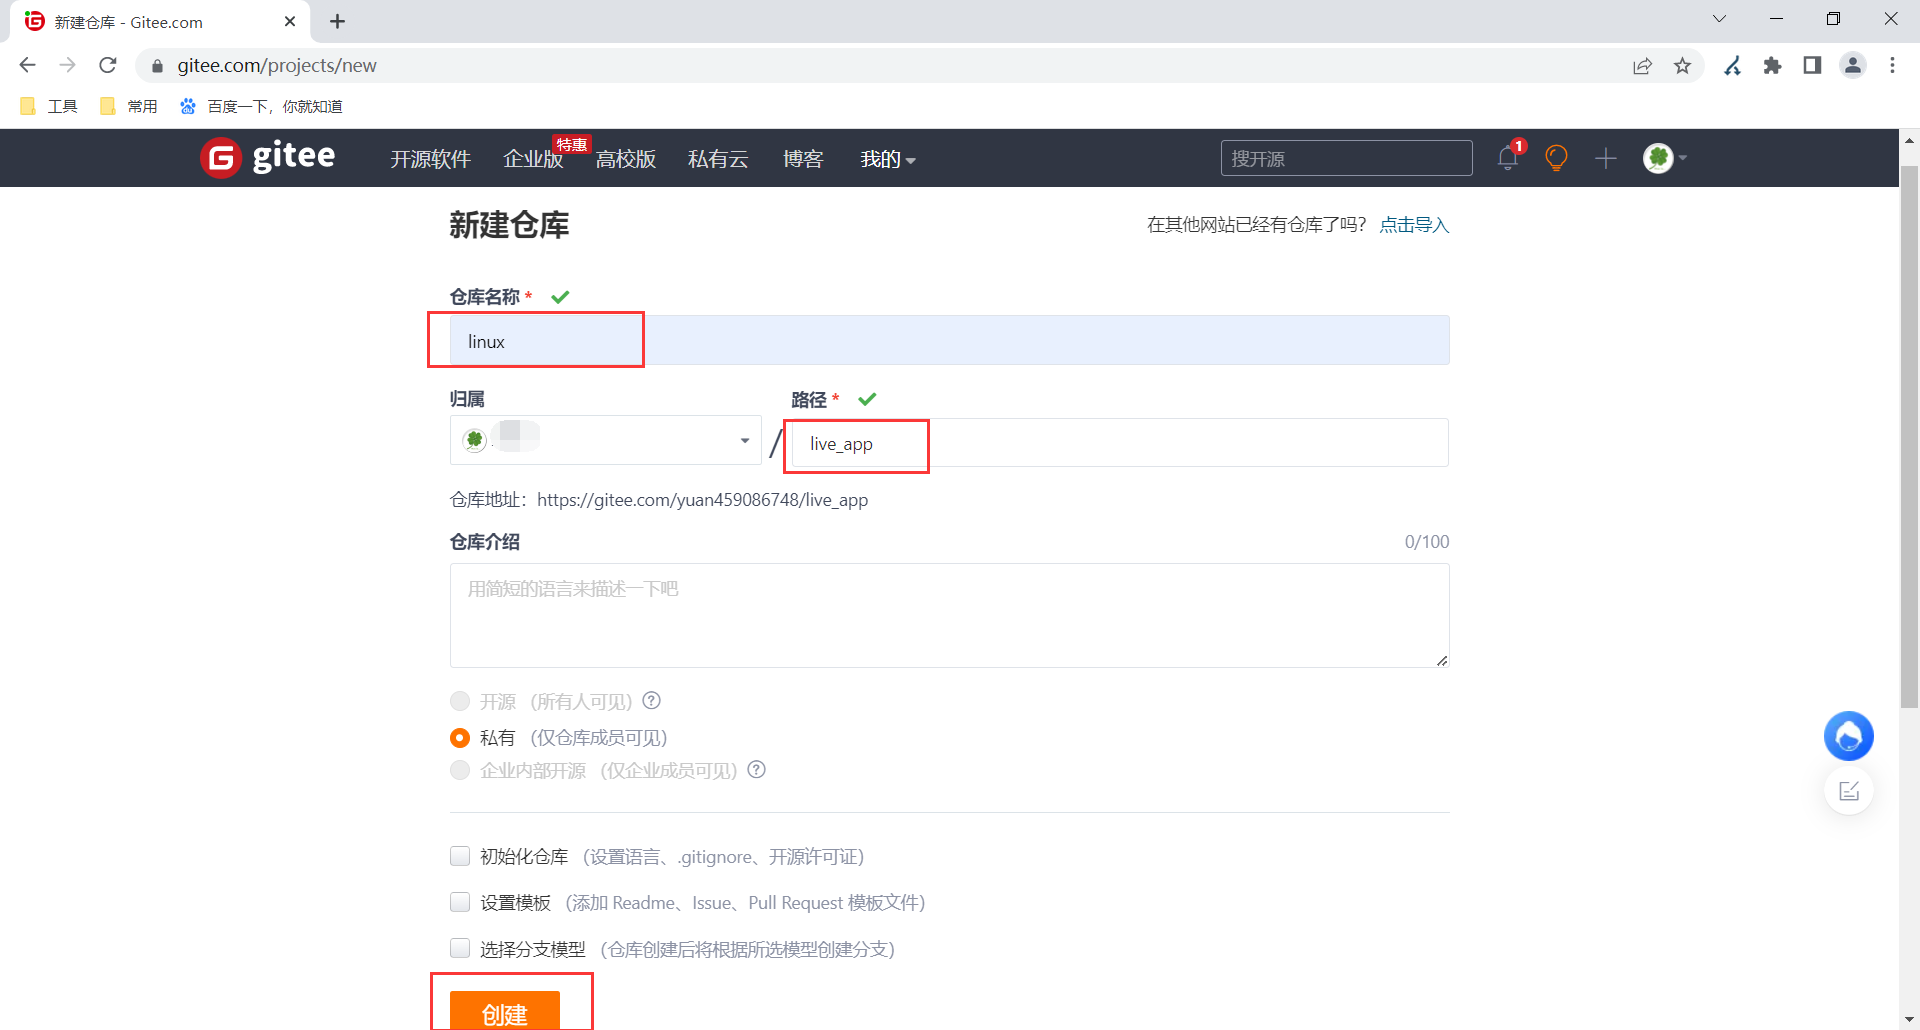The width and height of the screenshot is (1920, 1030).
Task: Enable the 初始化仓库 checkbox
Action: 460,856
